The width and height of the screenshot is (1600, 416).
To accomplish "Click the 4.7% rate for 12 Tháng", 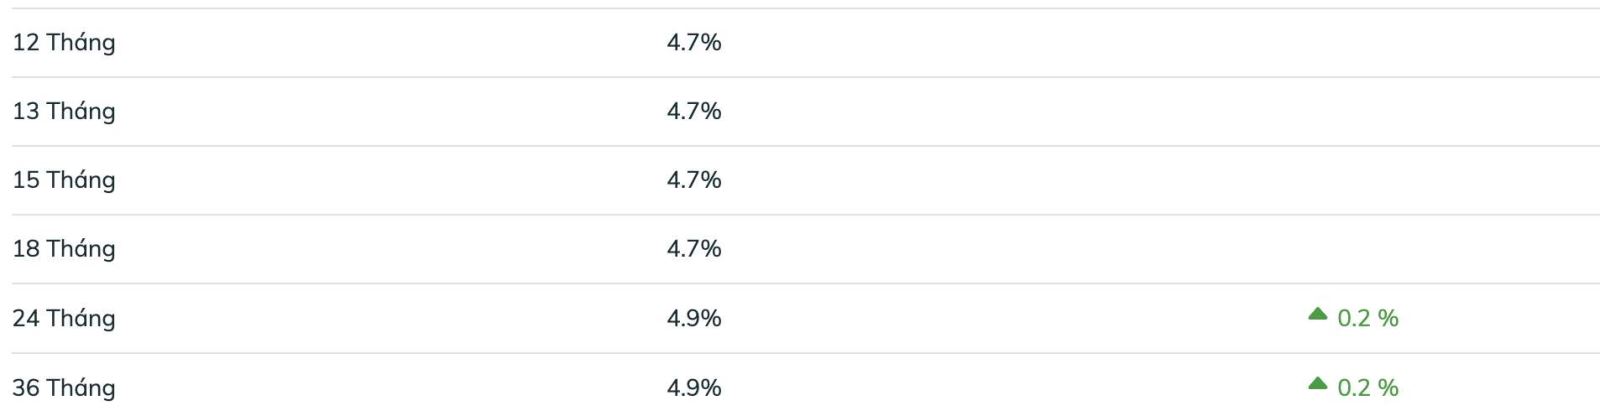I will click(694, 42).
